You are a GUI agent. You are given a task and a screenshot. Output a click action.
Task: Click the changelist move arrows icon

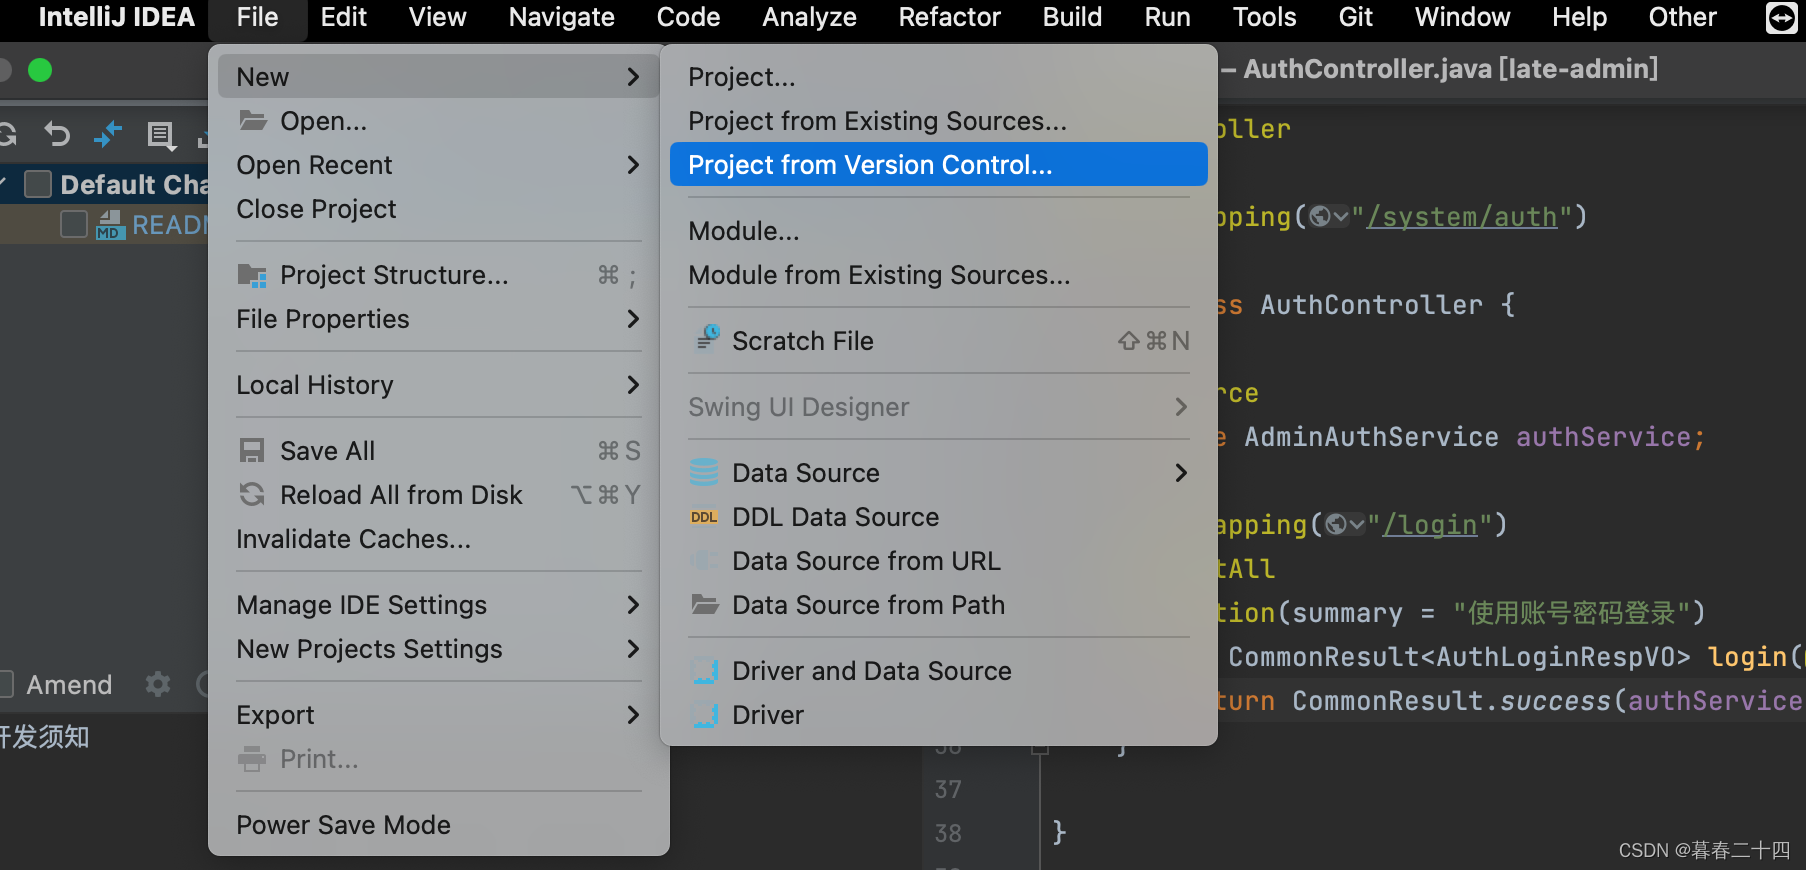[108, 133]
